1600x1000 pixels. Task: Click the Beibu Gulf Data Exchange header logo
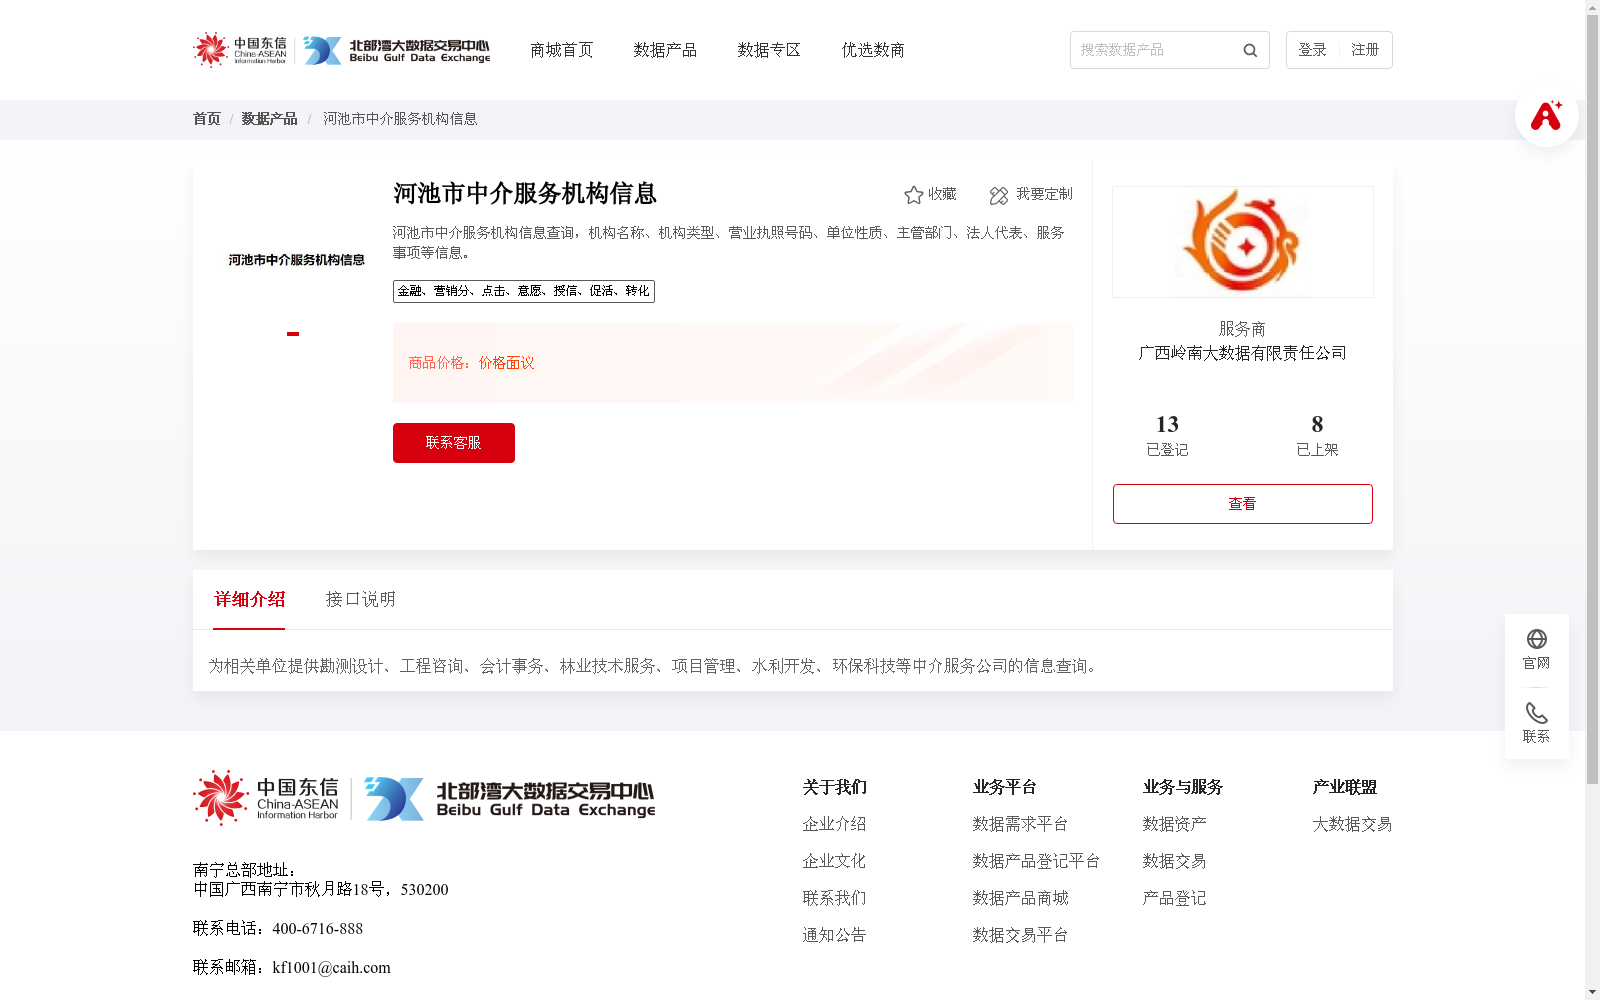click(x=397, y=50)
